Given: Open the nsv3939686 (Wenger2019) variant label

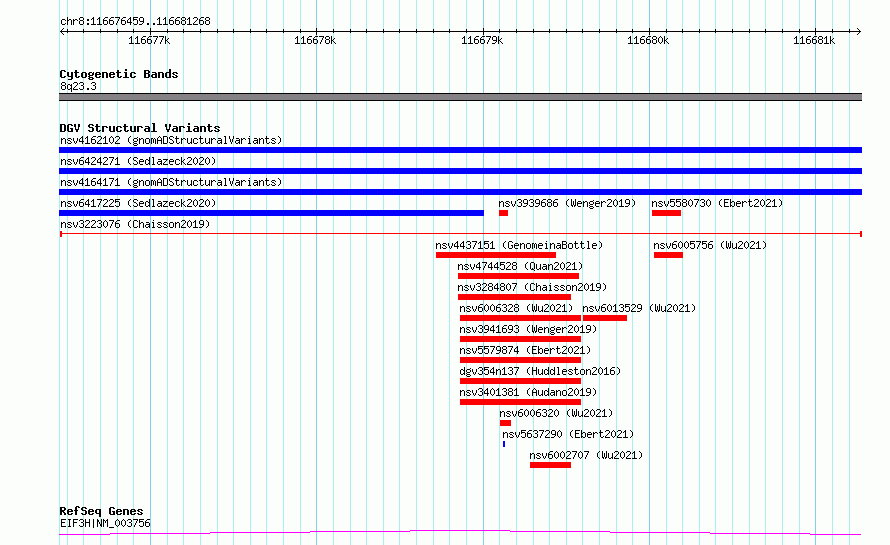Looking at the screenshot, I should click(567, 203).
